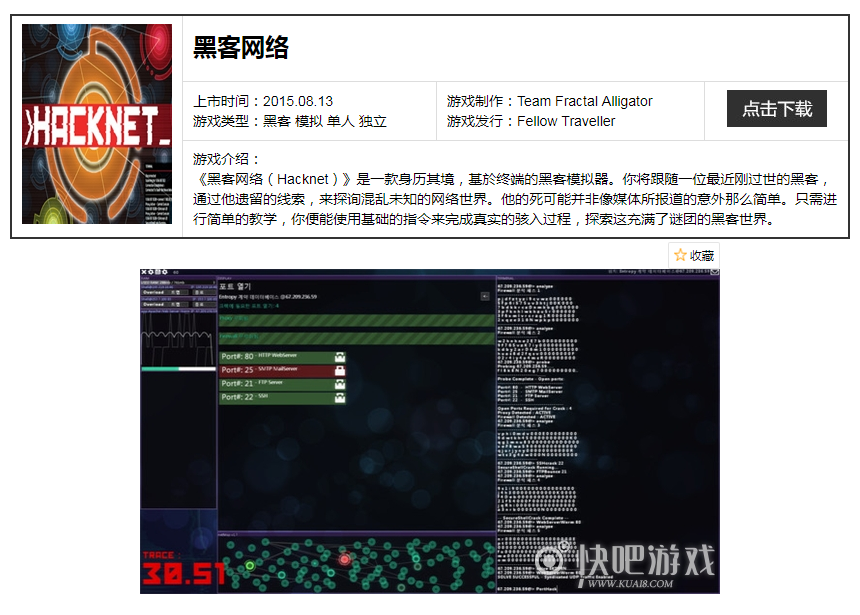Click the 点击下载 download button
This screenshot has height=615, width=860.
point(777,109)
